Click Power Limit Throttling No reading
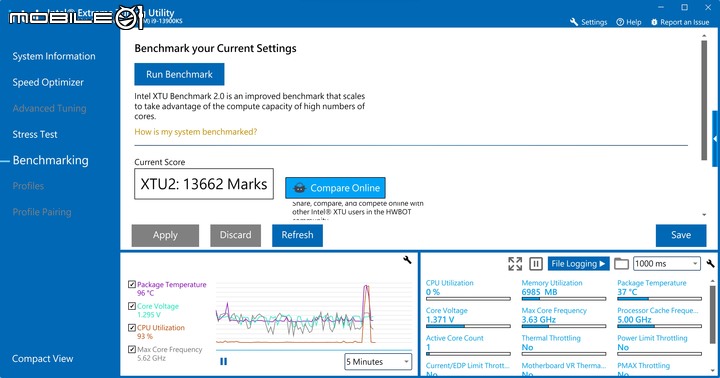 tap(623, 347)
